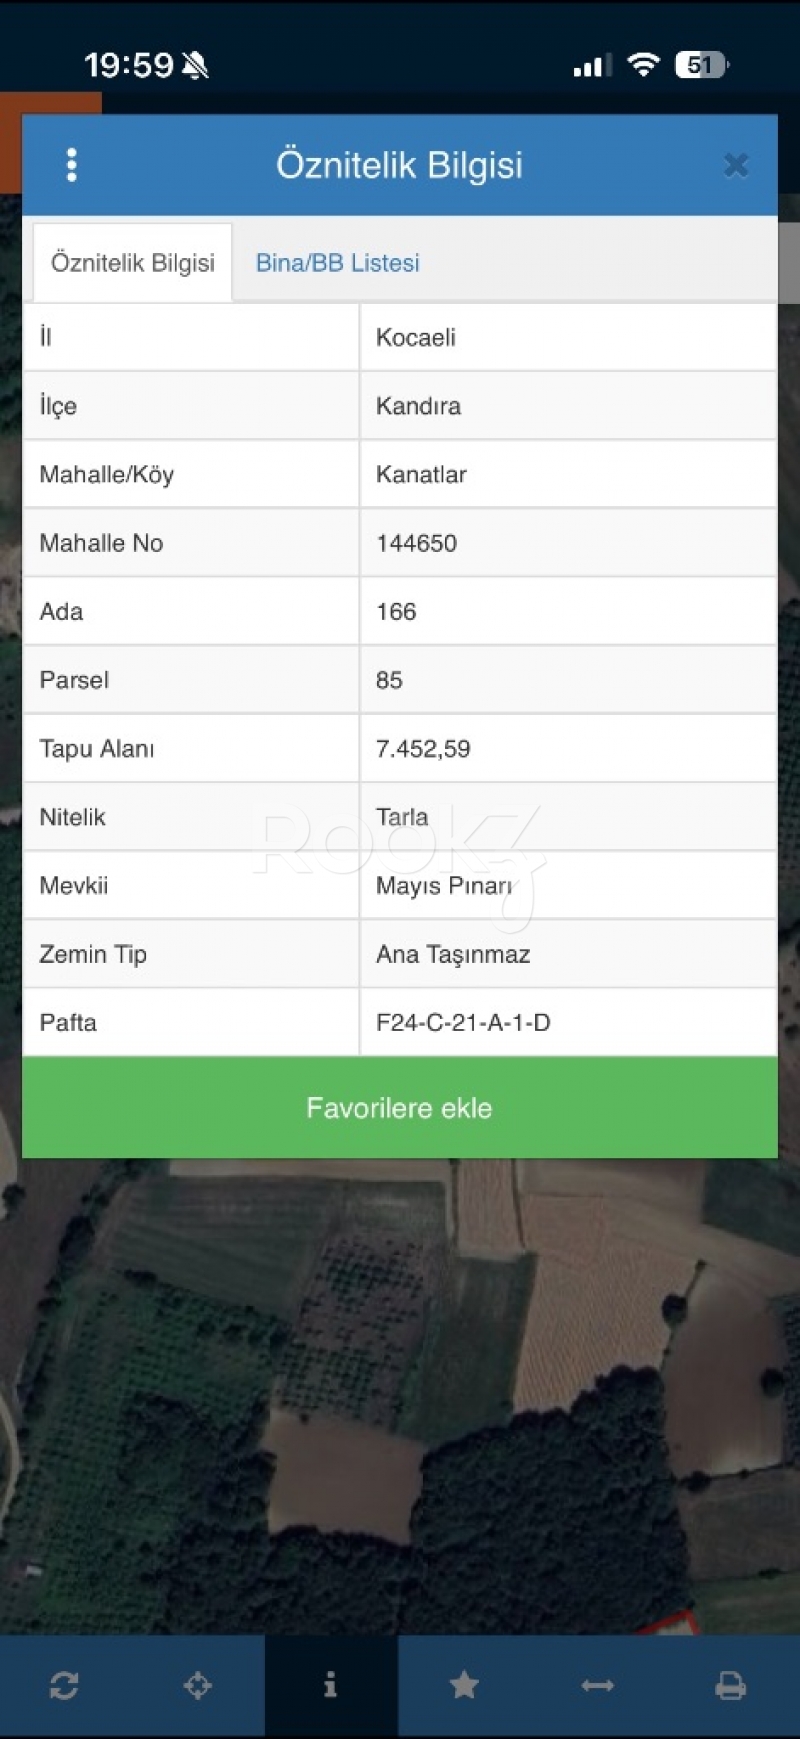Tap the satellite map below the dialog
Image resolution: width=800 pixels, height=1739 pixels.
point(400,1400)
